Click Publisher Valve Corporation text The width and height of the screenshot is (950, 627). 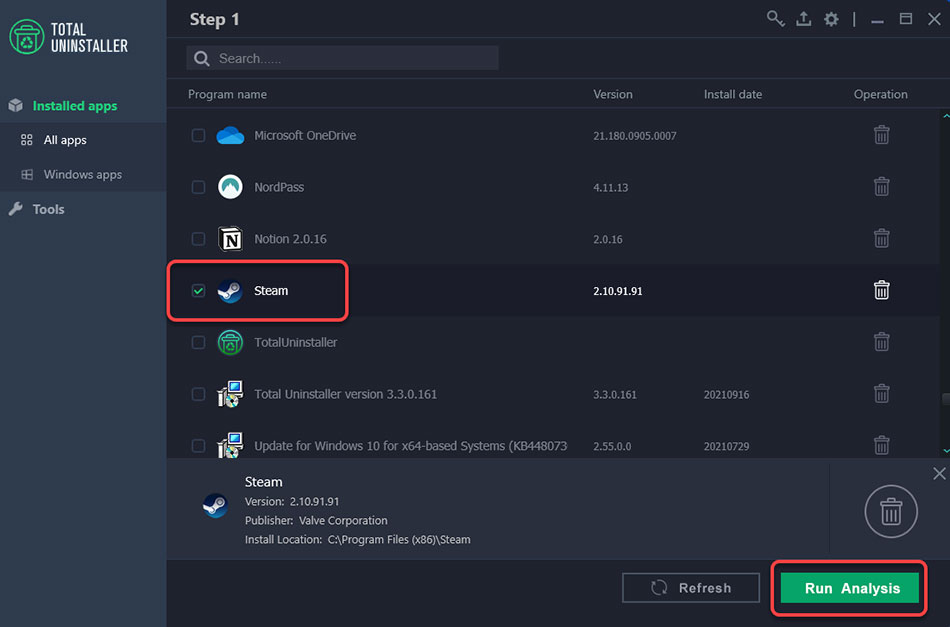pos(316,520)
